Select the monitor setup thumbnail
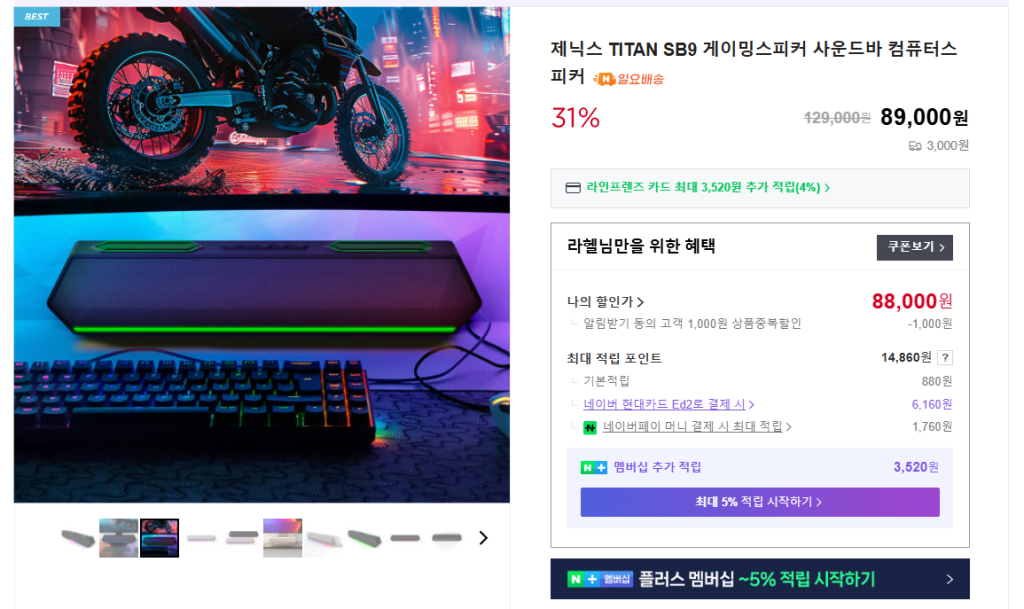This screenshot has height=609, width=1024. tap(119, 538)
